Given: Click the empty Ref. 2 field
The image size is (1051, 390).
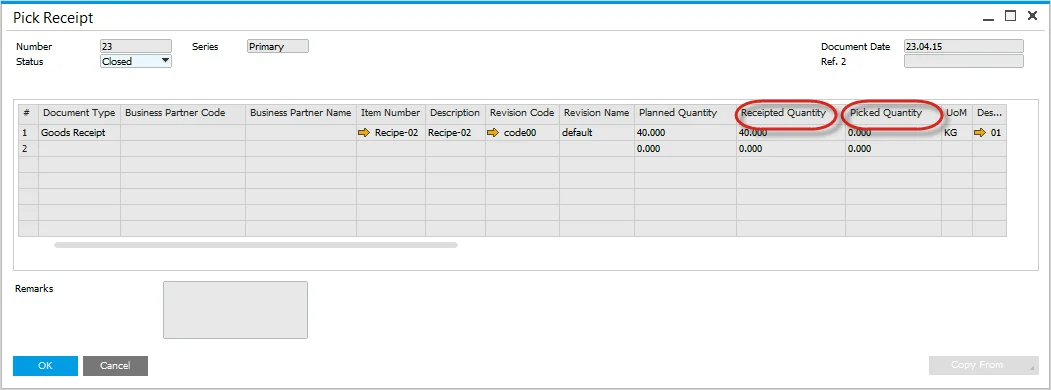Looking at the screenshot, I should (x=964, y=62).
